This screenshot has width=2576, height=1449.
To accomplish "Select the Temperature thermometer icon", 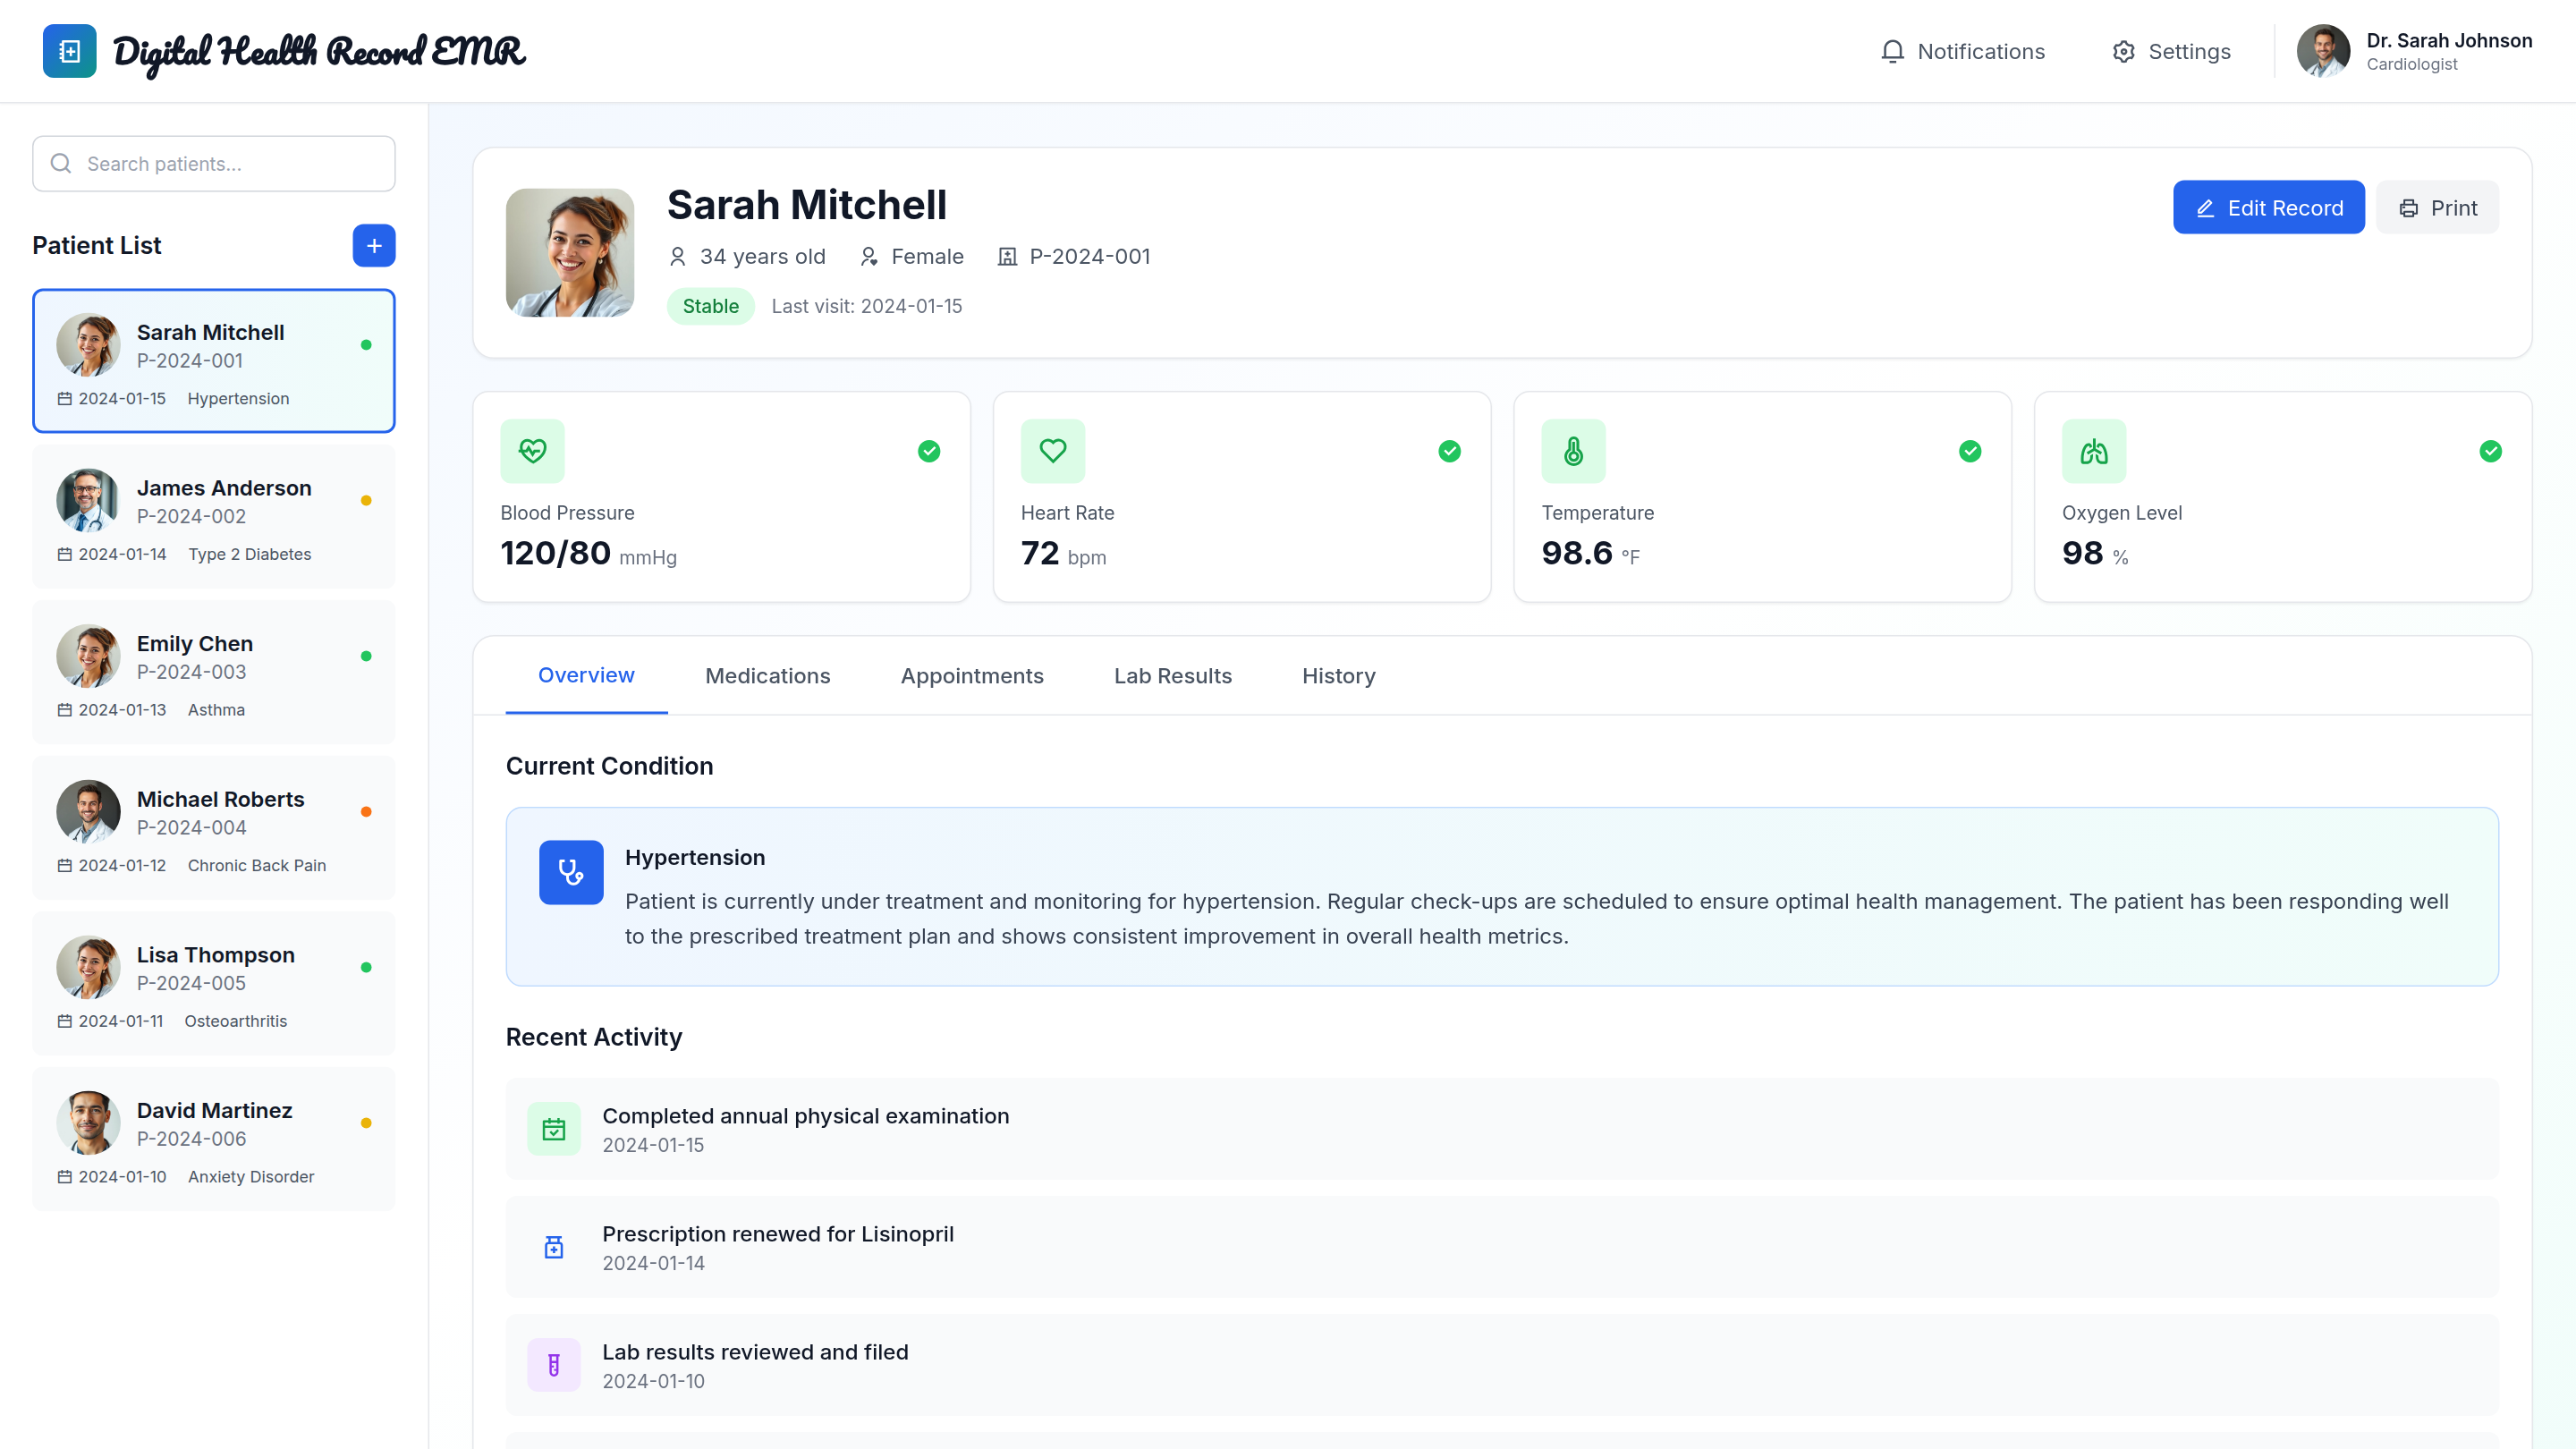I will click(1572, 451).
